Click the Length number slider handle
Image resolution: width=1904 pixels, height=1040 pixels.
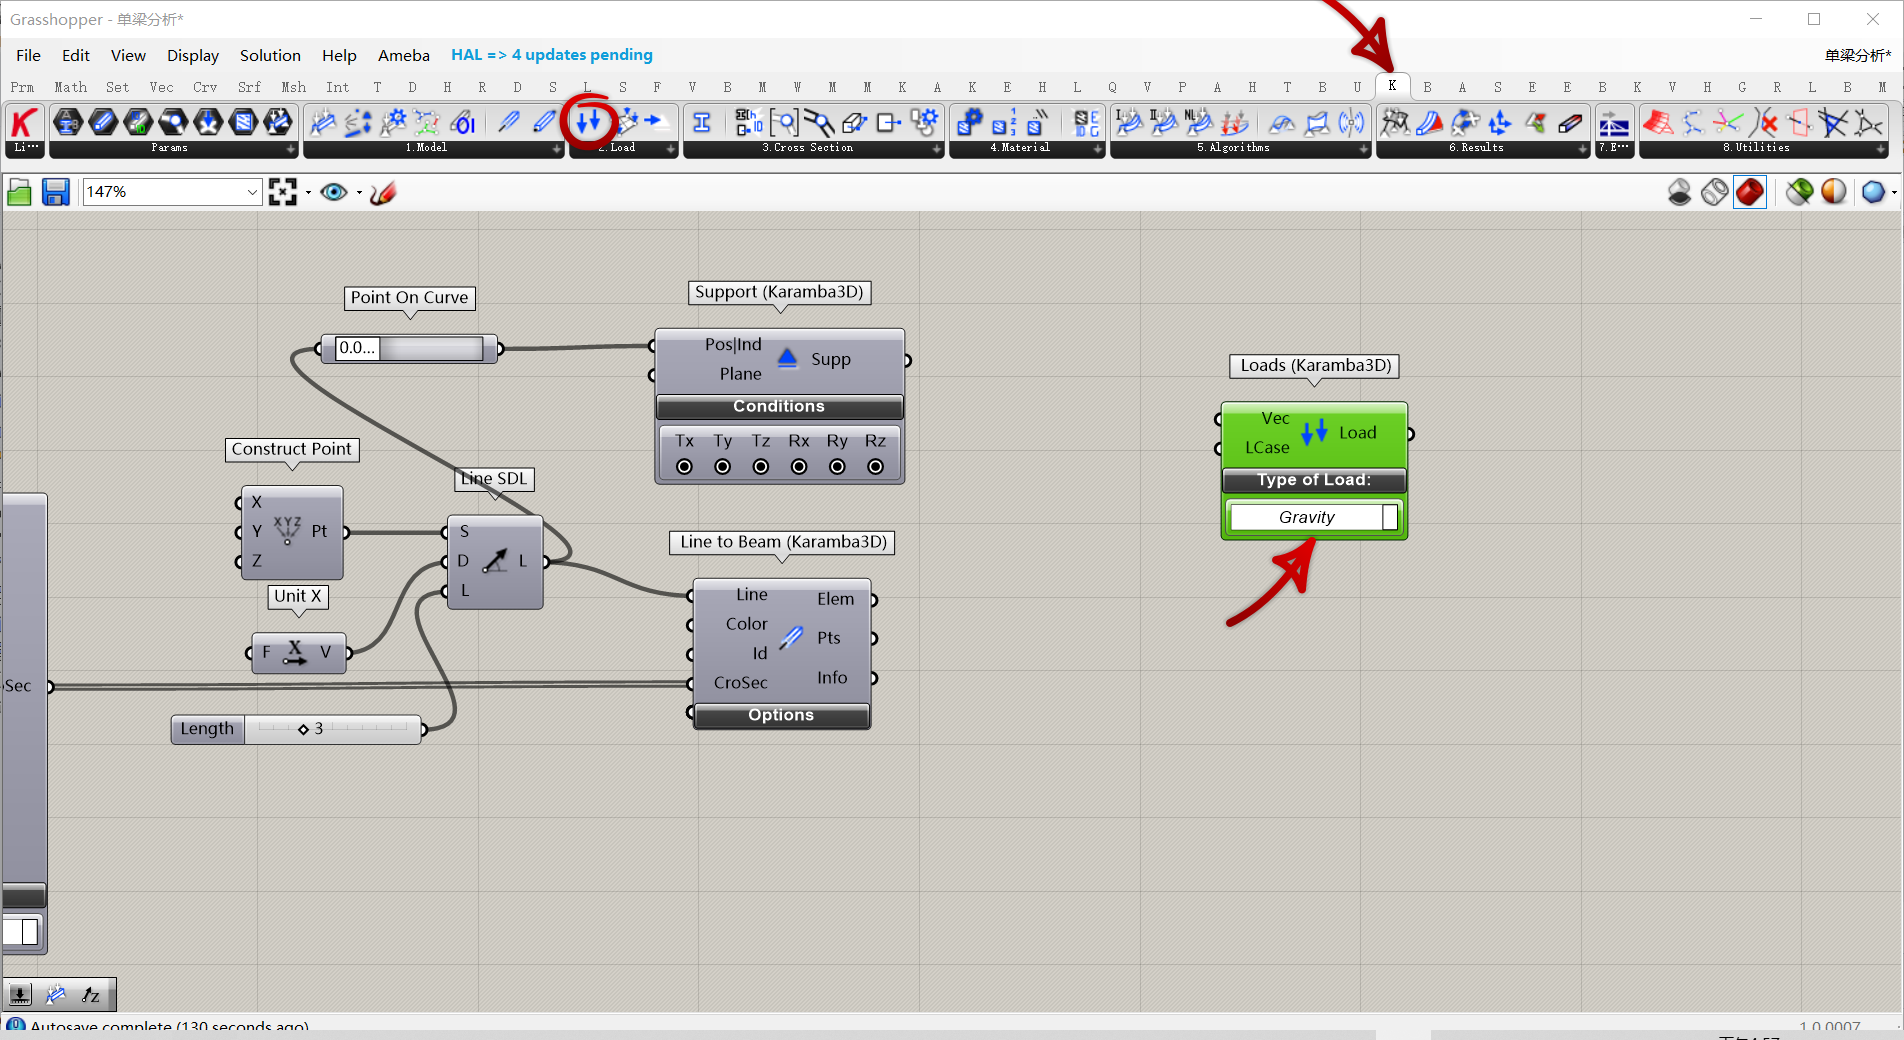click(x=303, y=729)
